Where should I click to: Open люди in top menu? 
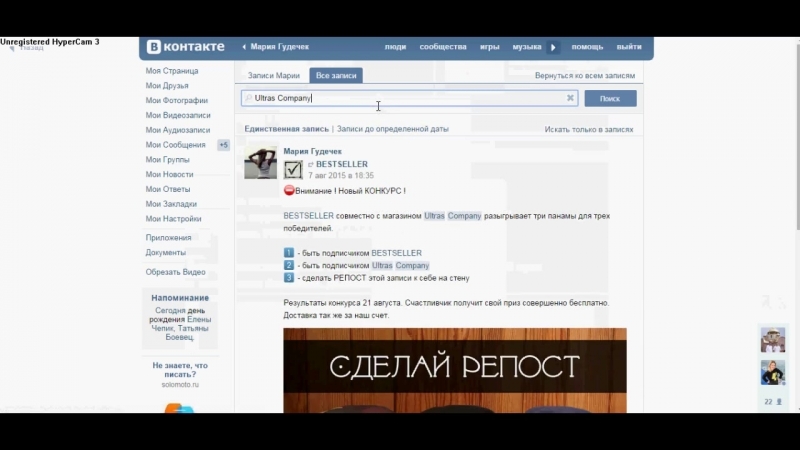point(395,47)
